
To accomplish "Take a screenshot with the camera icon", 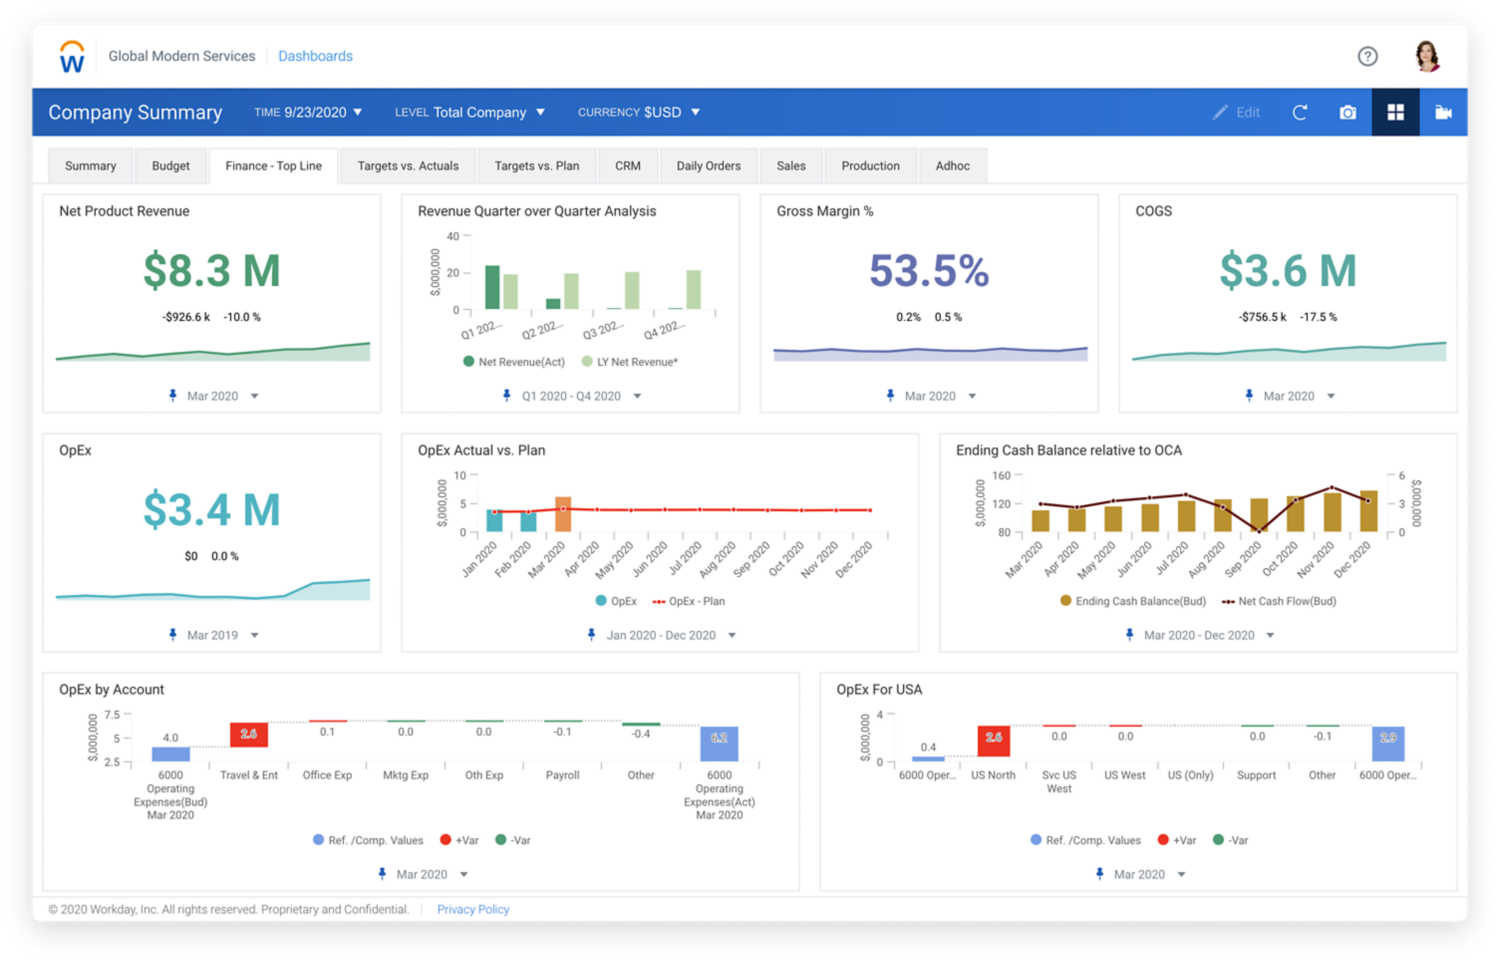I will click(x=1347, y=112).
